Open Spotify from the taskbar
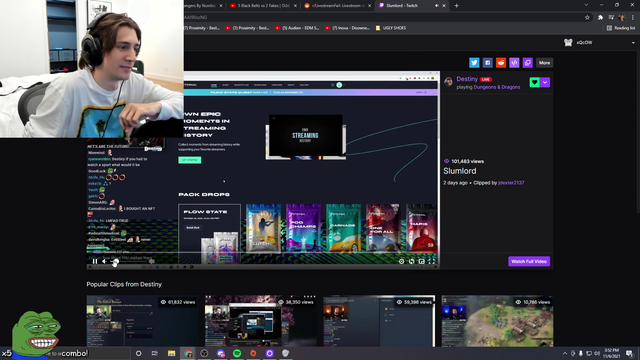The width and height of the screenshot is (640, 360). click(237, 353)
